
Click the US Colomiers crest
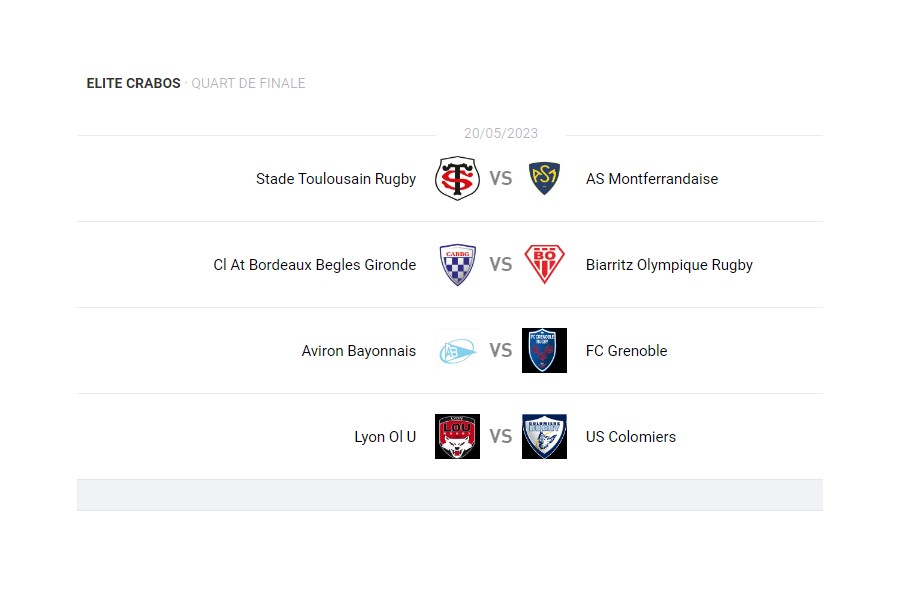click(544, 437)
